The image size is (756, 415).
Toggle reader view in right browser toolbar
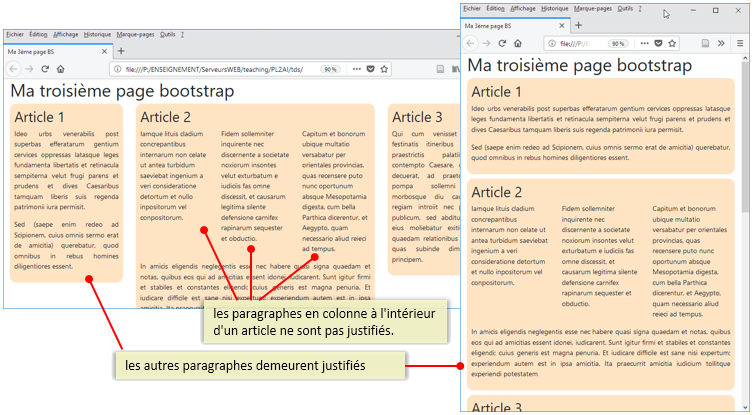[x=705, y=43]
